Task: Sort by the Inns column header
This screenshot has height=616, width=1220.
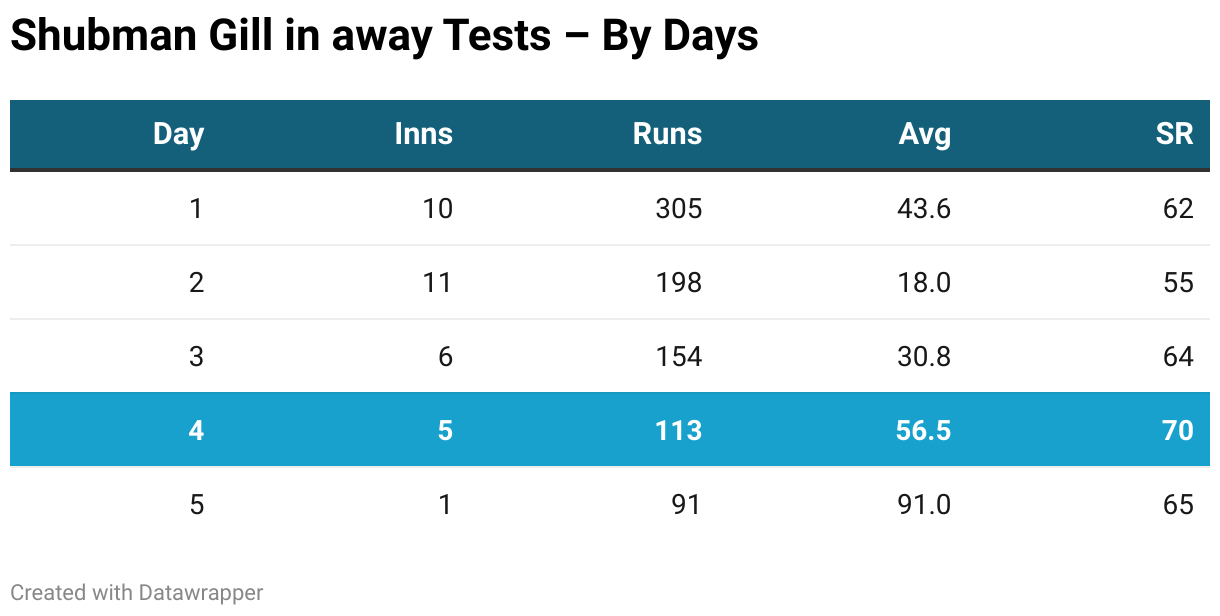Action: click(423, 134)
